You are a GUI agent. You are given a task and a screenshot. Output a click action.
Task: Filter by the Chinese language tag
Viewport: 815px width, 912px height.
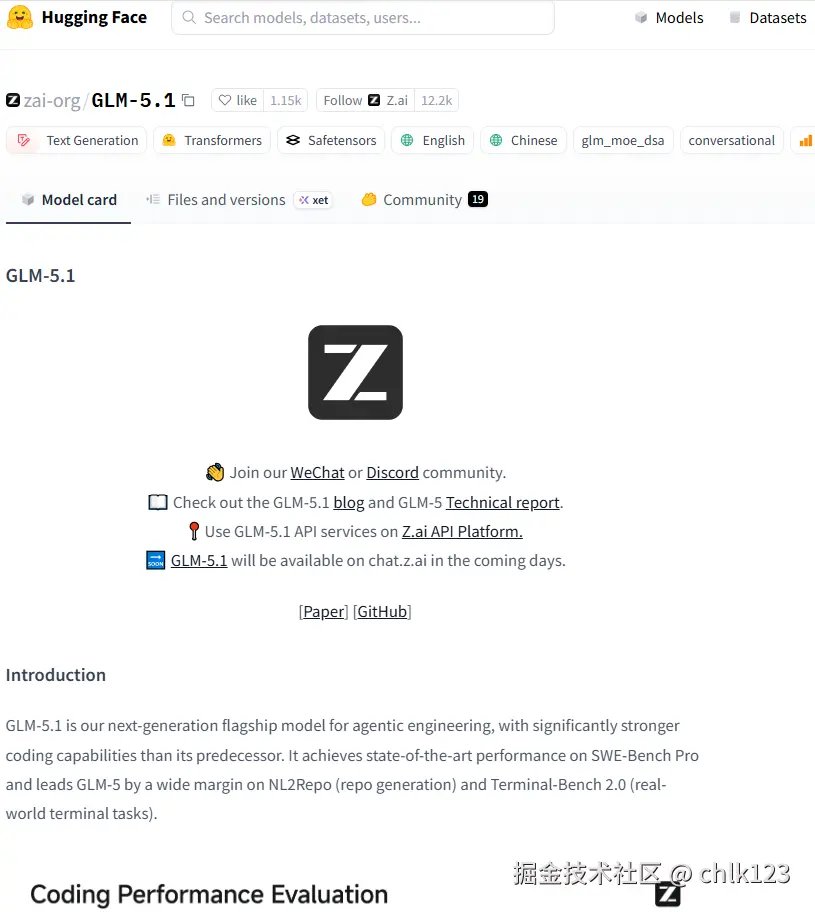coord(523,140)
